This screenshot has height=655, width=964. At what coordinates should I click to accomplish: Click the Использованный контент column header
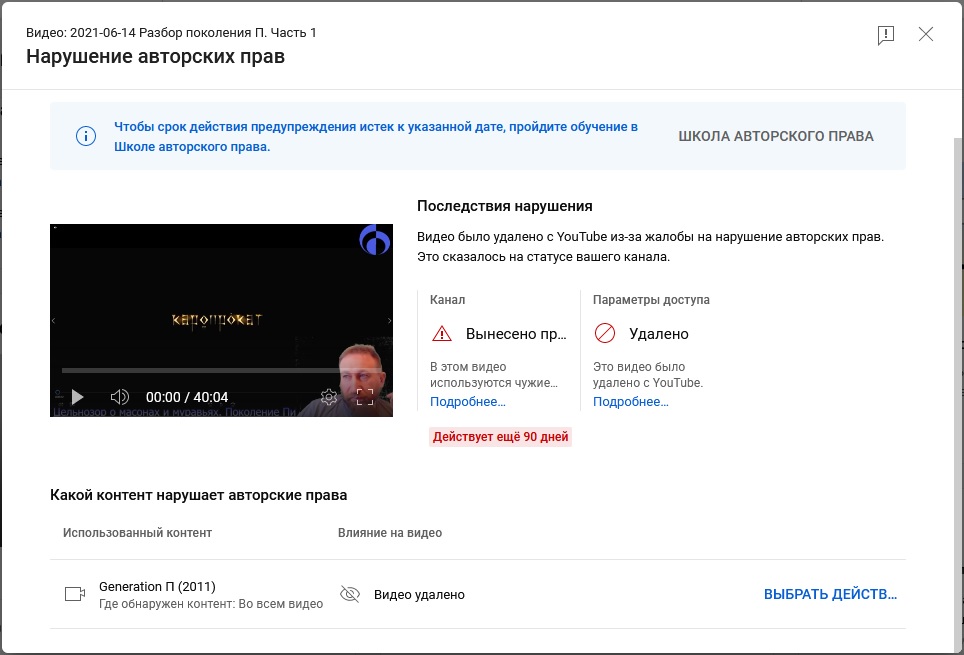pyautogui.click(x=137, y=533)
